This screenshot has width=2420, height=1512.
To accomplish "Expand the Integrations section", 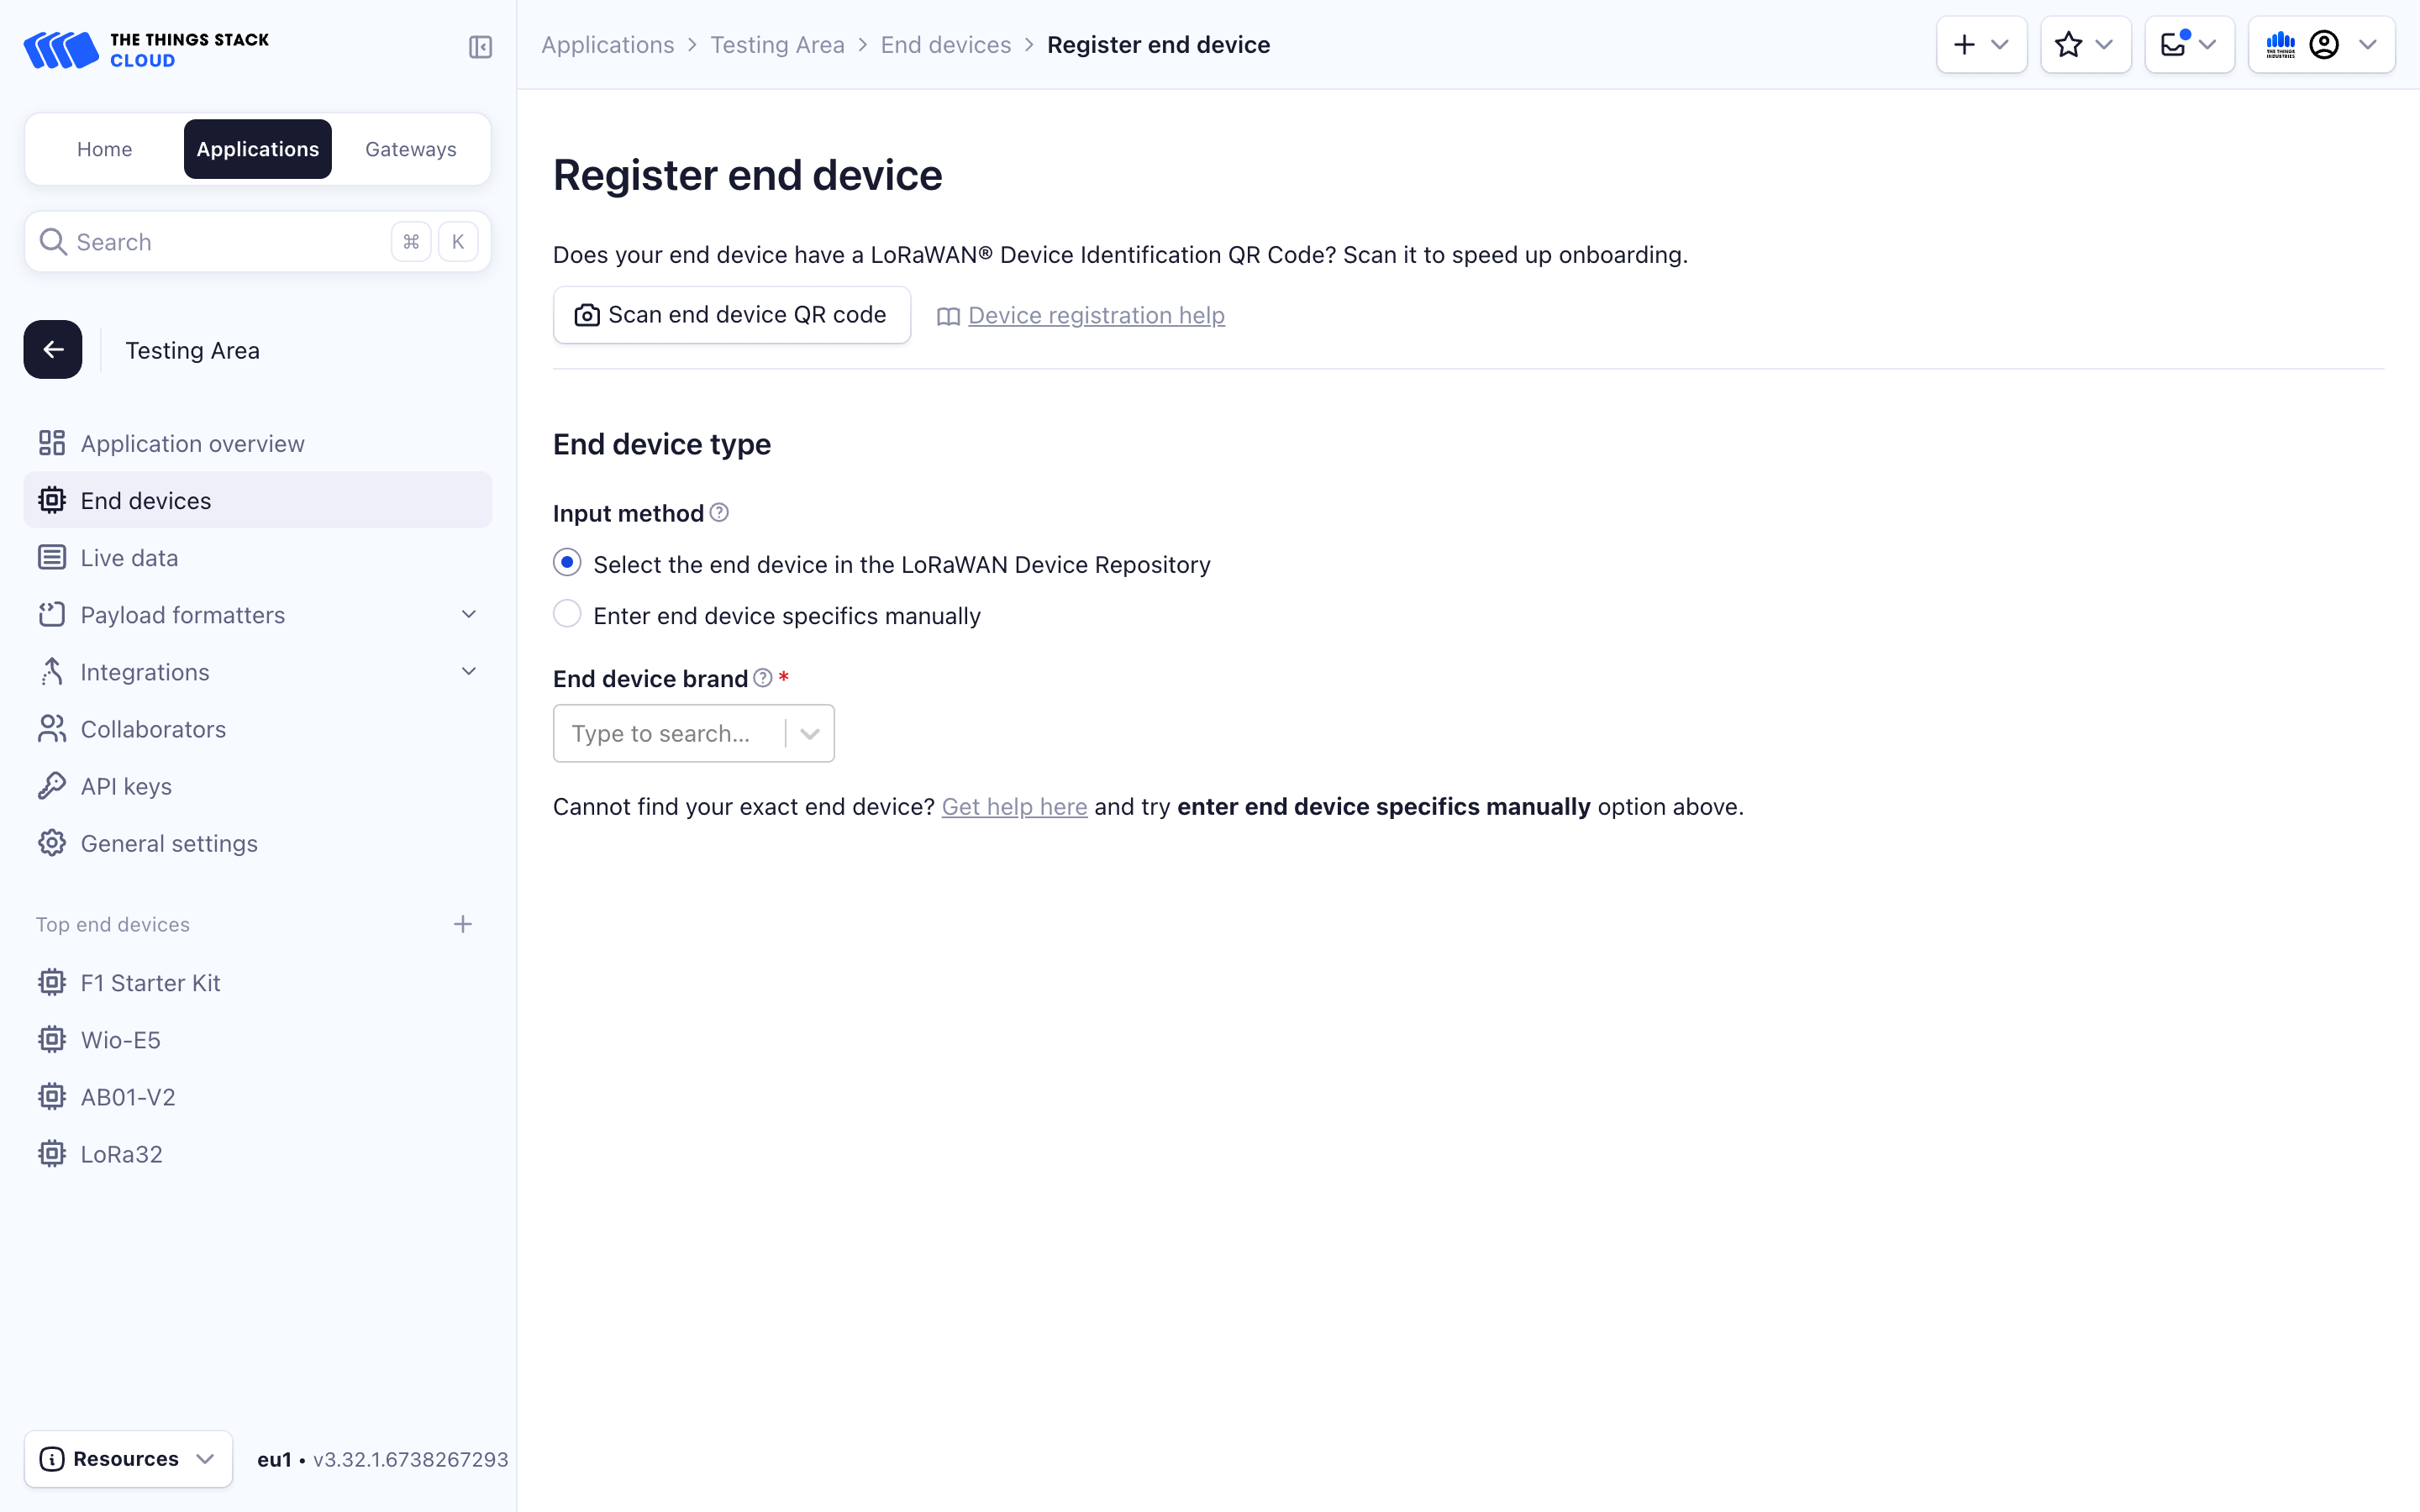I will click(468, 671).
